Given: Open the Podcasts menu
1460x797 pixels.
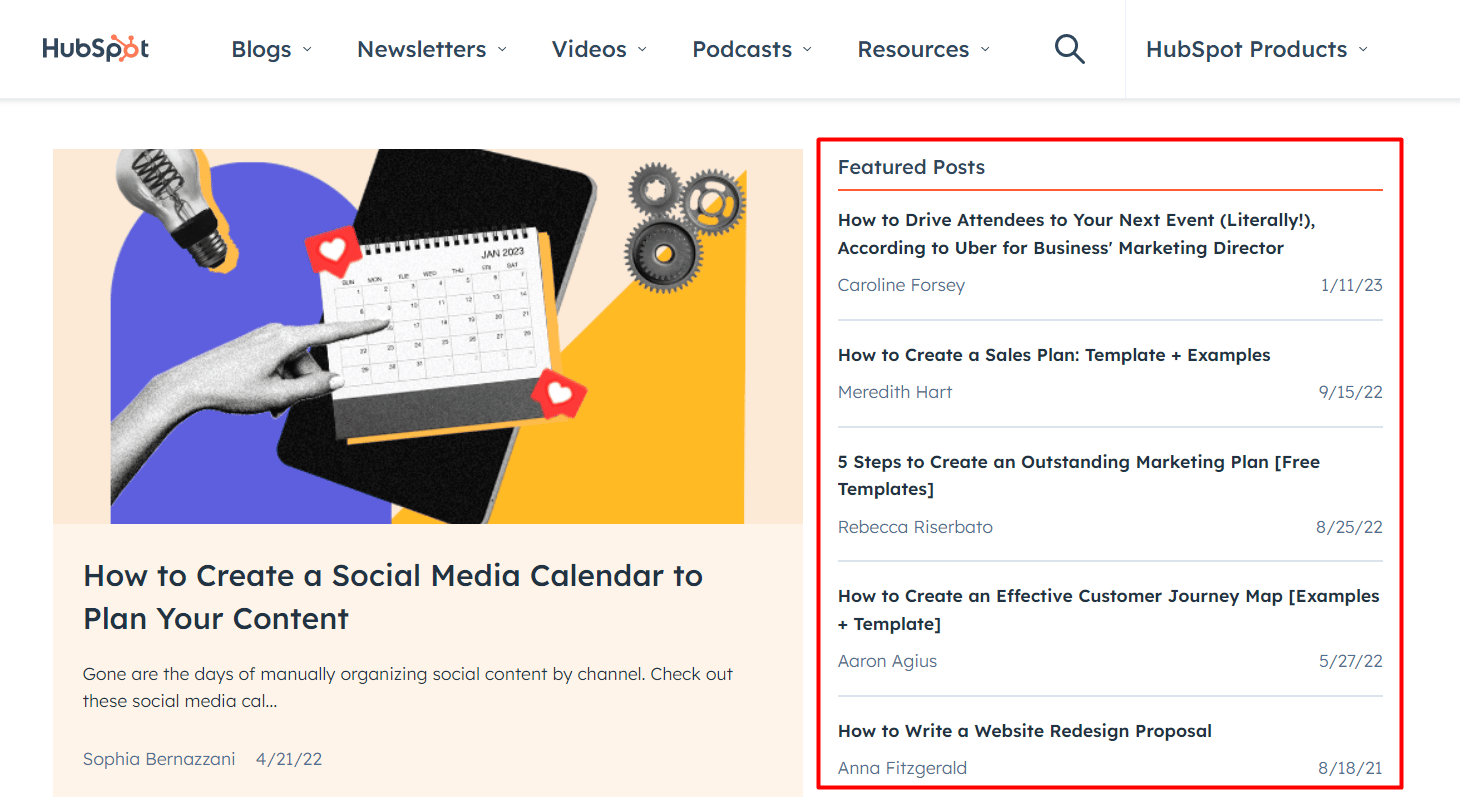Looking at the screenshot, I should pyautogui.click(x=752, y=49).
